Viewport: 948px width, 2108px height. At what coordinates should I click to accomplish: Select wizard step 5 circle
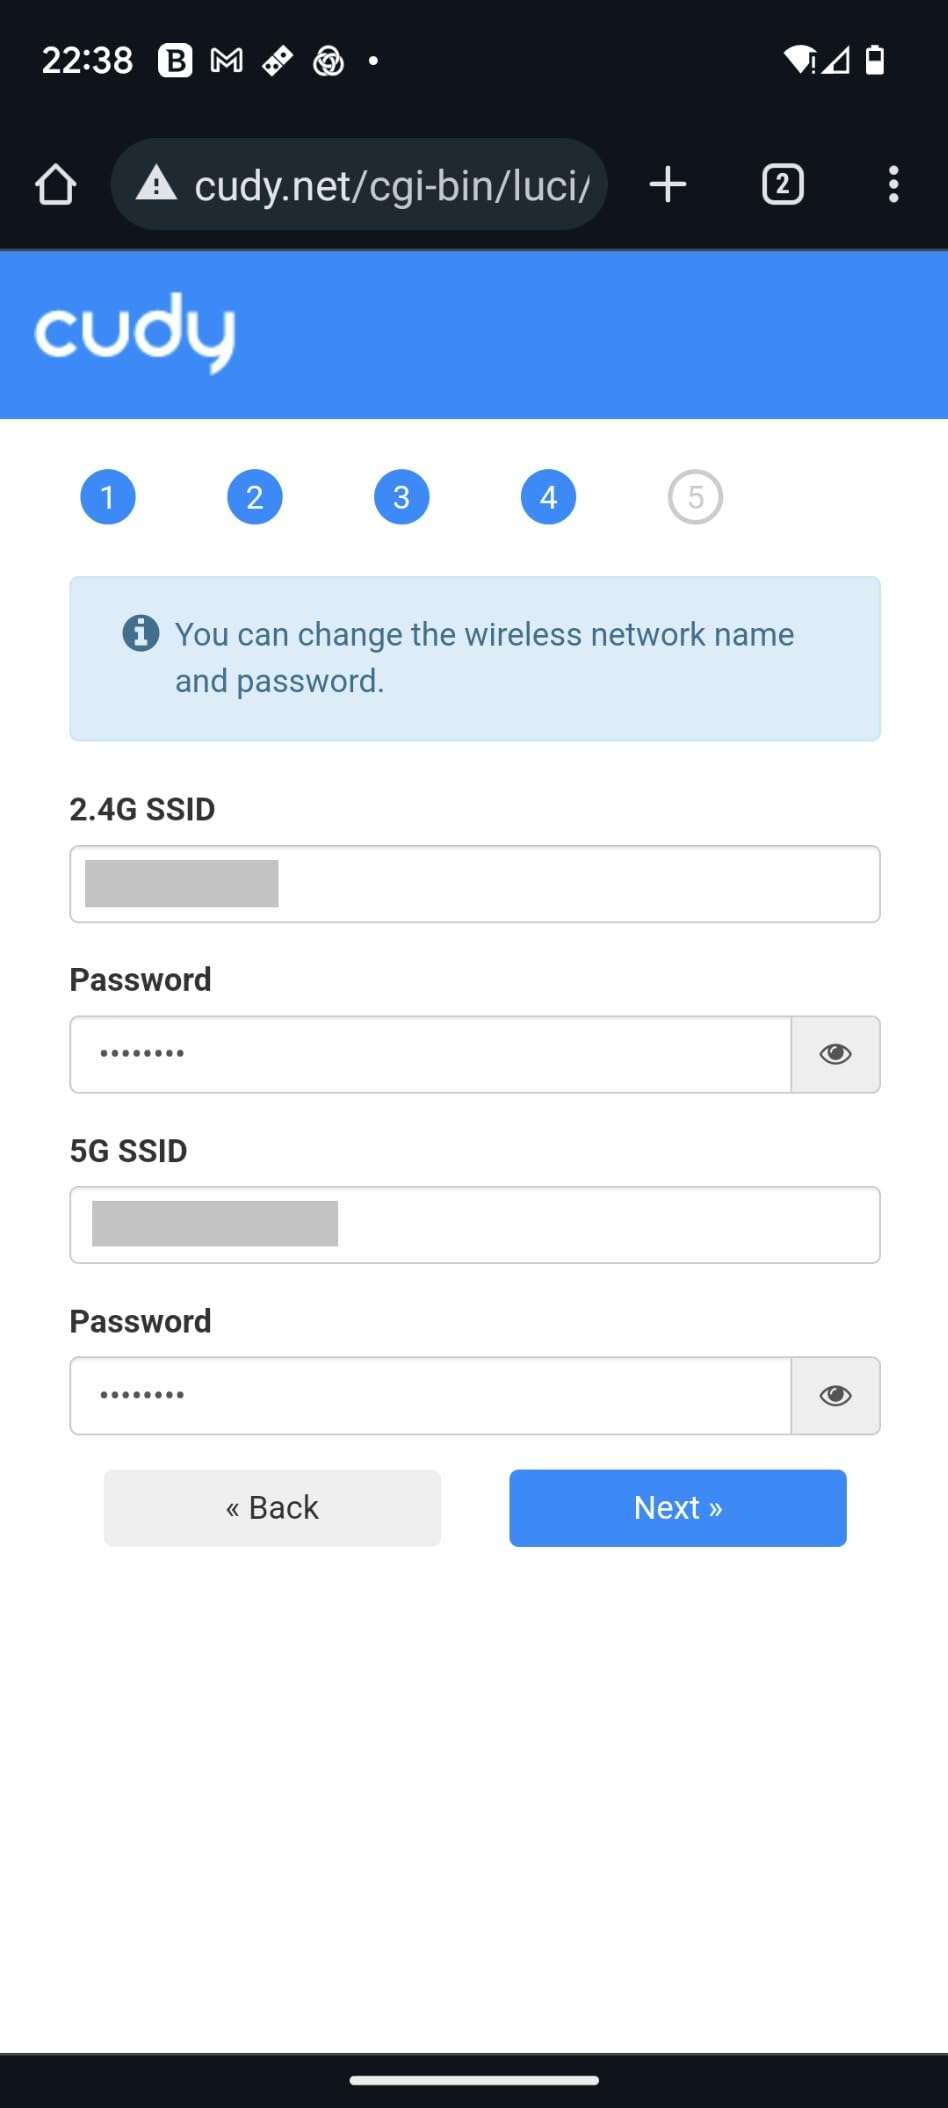coord(696,497)
